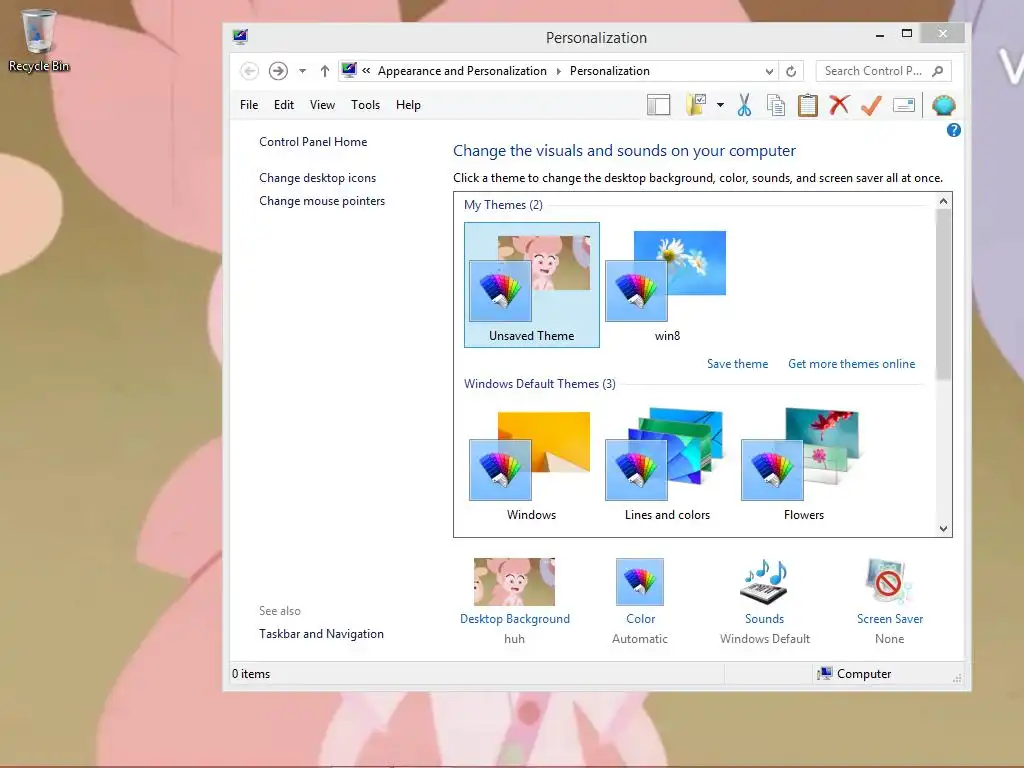Open the File menu
Screen dimensions: 1024x768
(x=249, y=104)
